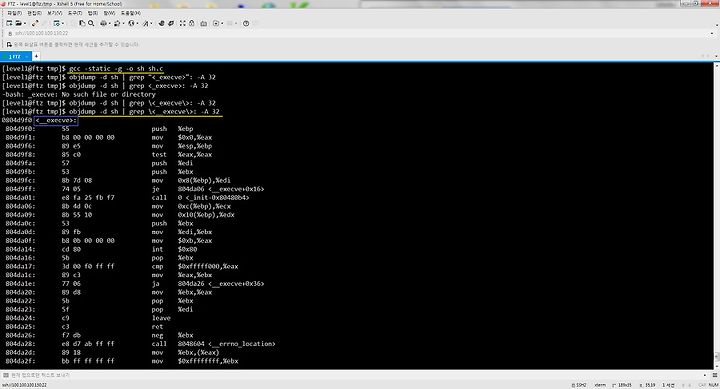The image size is (720, 389).
Task: Click the Open Session folder icon
Action: [x=18, y=23]
